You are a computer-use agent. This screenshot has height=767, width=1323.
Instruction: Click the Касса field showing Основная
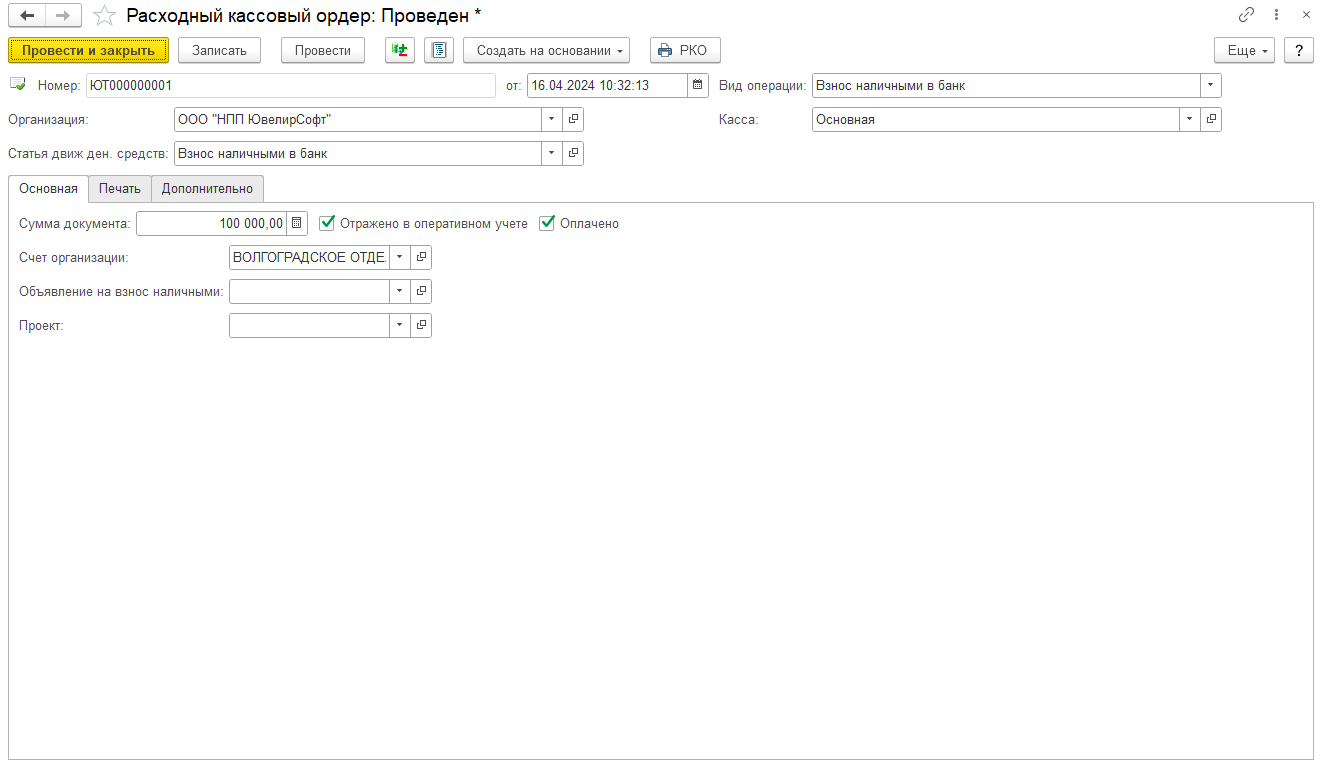(x=996, y=119)
